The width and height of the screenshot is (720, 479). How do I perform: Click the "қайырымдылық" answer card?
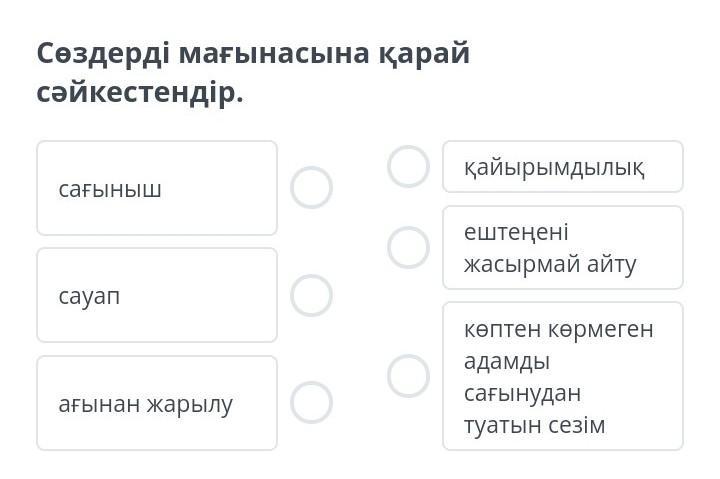click(562, 167)
